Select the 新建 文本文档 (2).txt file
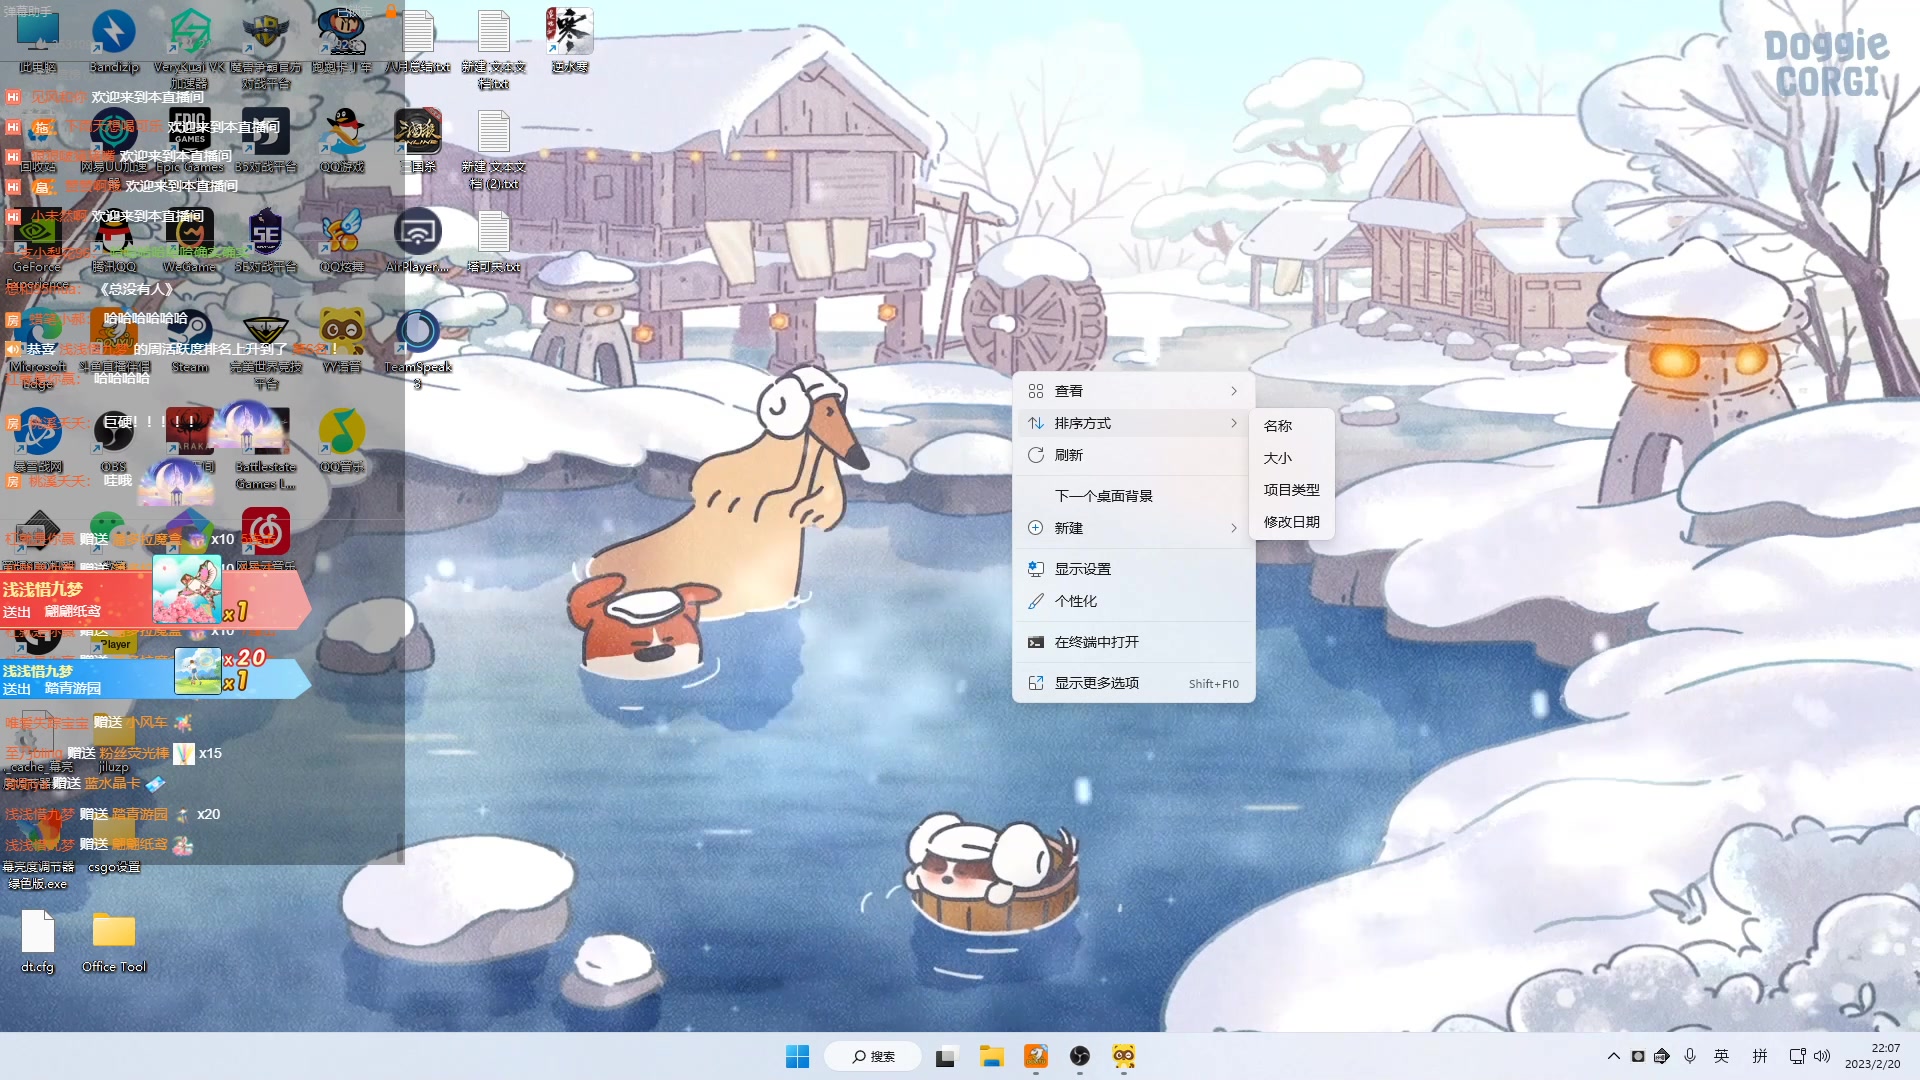Viewport: 1920px width, 1080px height. (494, 148)
